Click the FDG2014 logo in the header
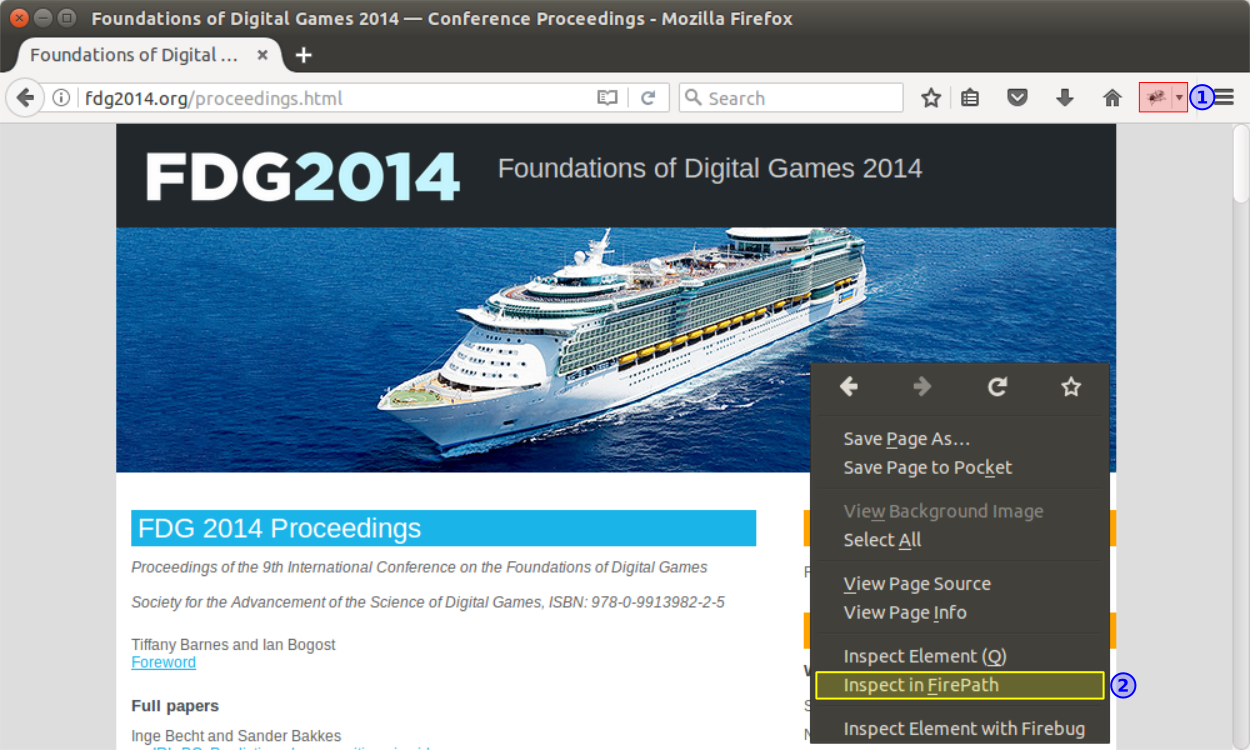Viewport: 1250px width, 750px height. (x=303, y=176)
